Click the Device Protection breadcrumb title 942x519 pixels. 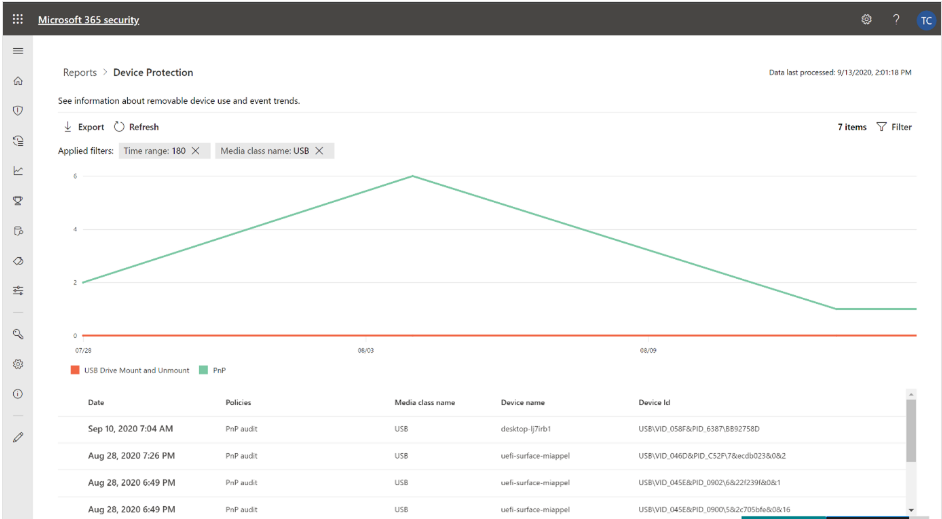tap(153, 72)
